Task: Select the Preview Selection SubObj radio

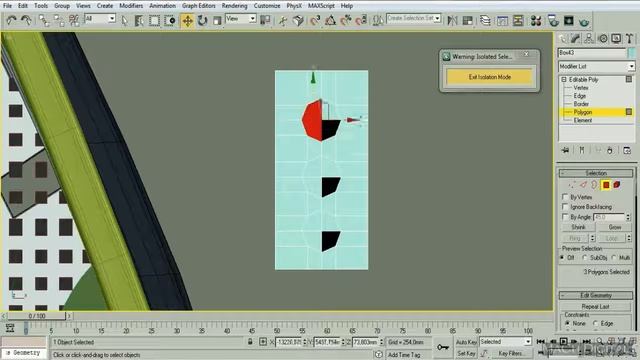Action: pos(585,258)
